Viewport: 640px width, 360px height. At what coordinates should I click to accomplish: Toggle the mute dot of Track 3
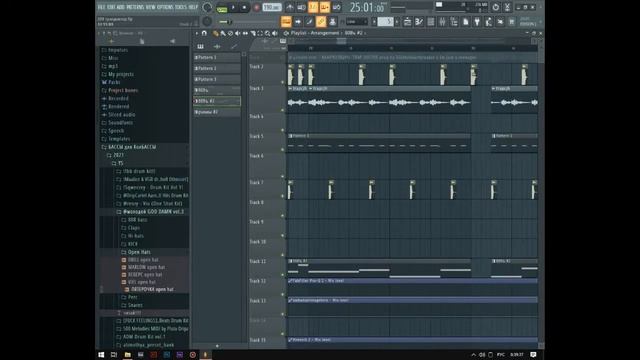(282, 110)
